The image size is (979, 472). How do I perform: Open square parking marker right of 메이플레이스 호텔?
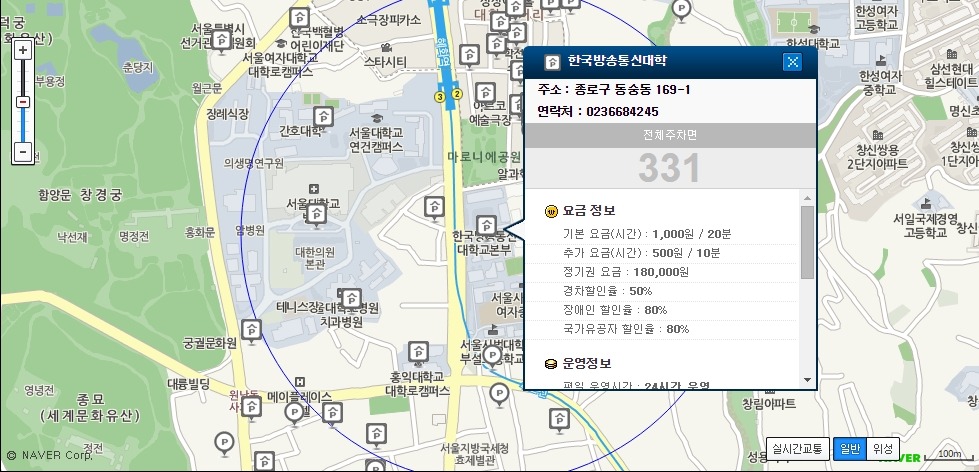pos(332,413)
